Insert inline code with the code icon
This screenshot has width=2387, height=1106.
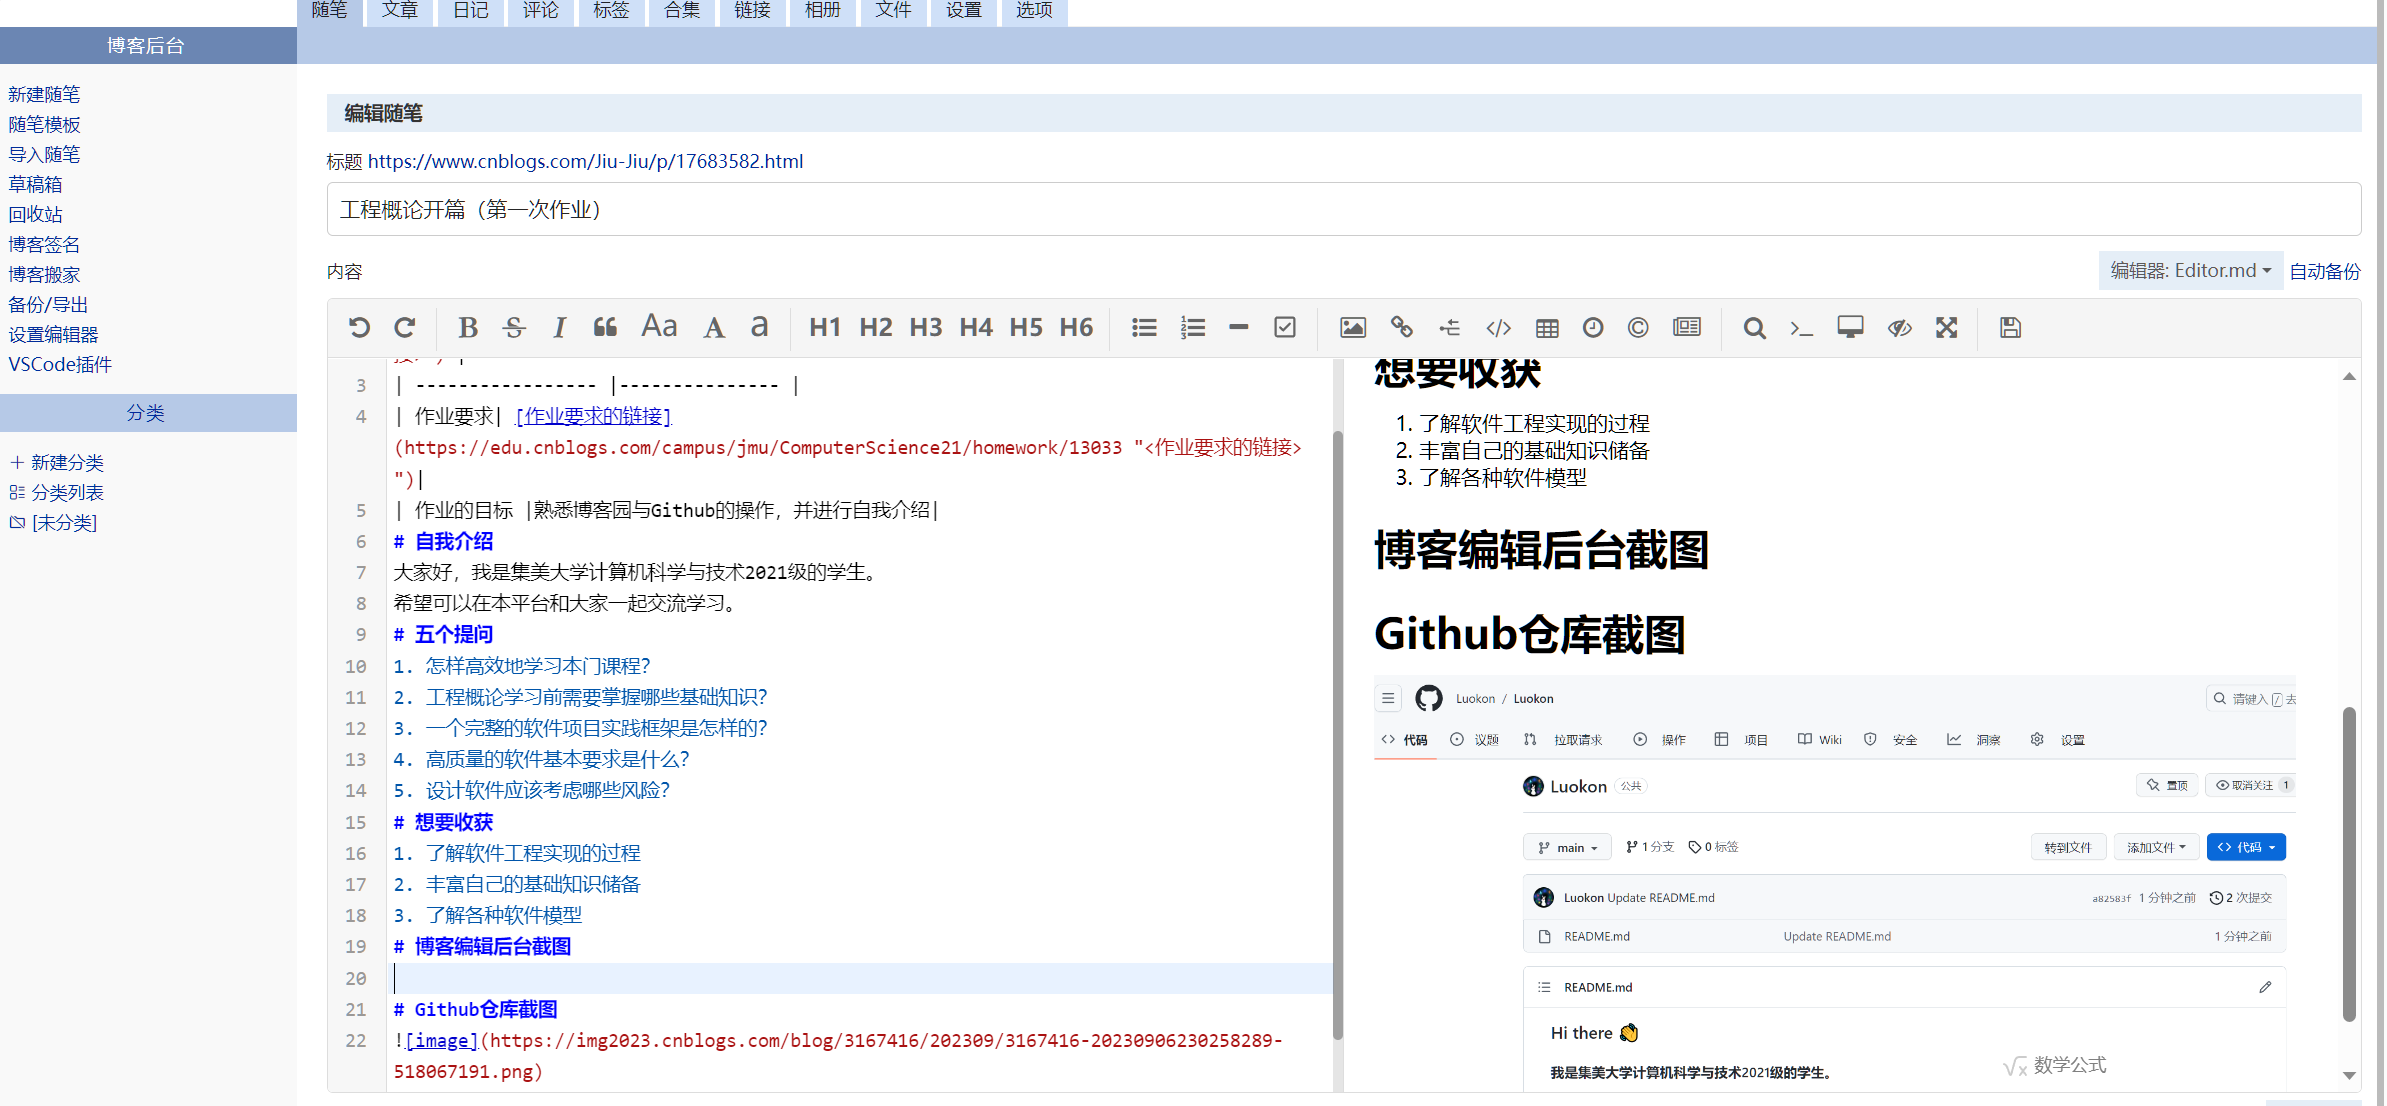point(1498,327)
